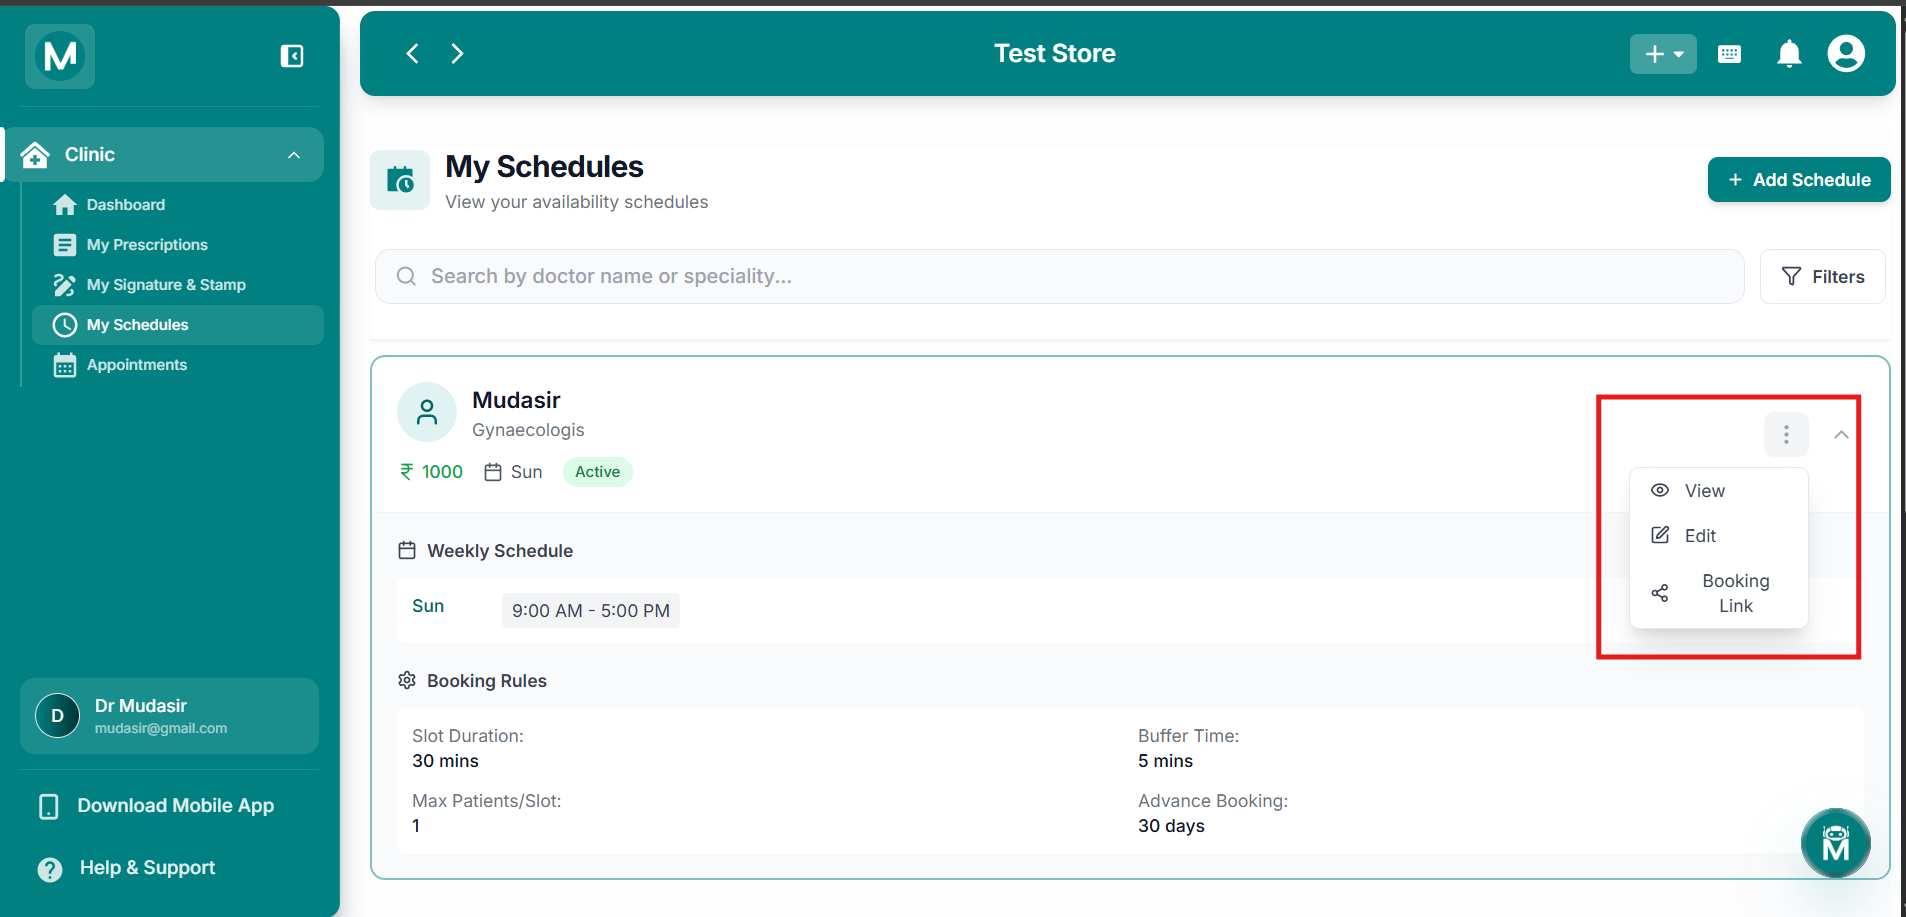1906x917 pixels.
Task: Open My Signature & Stamp page
Action: pyautogui.click(x=178, y=285)
